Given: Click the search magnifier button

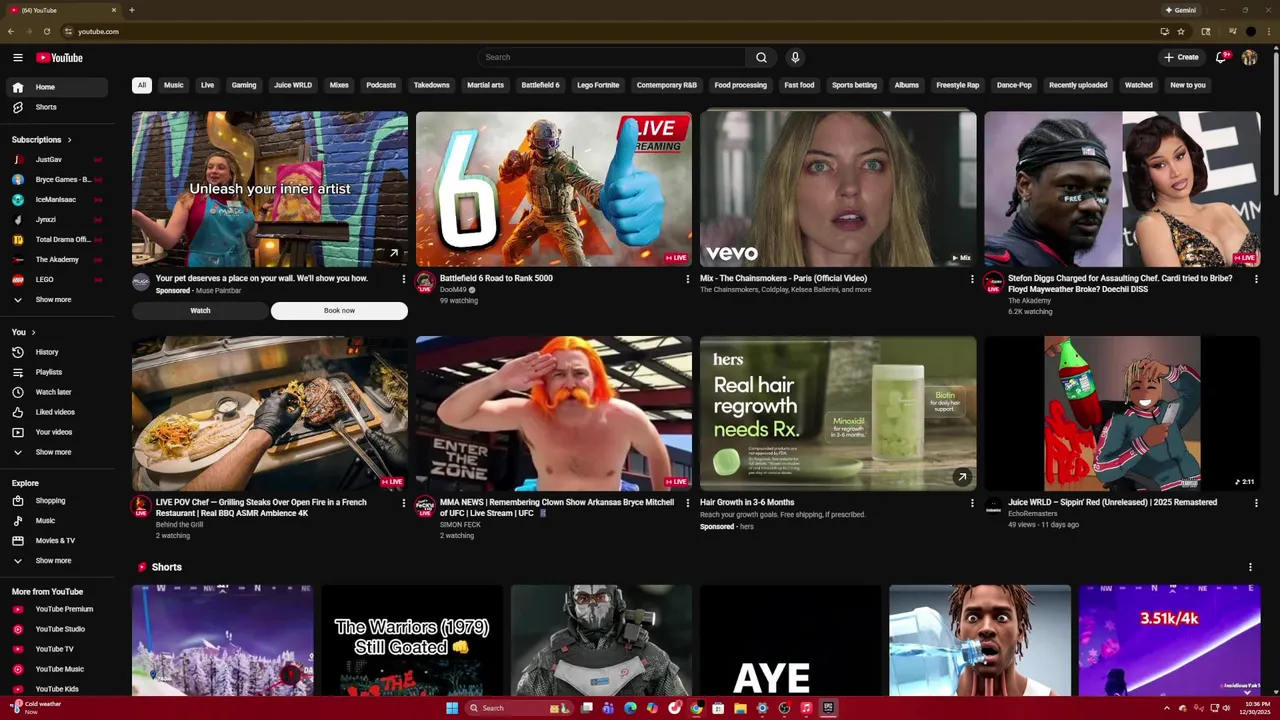Looking at the screenshot, I should 761,57.
